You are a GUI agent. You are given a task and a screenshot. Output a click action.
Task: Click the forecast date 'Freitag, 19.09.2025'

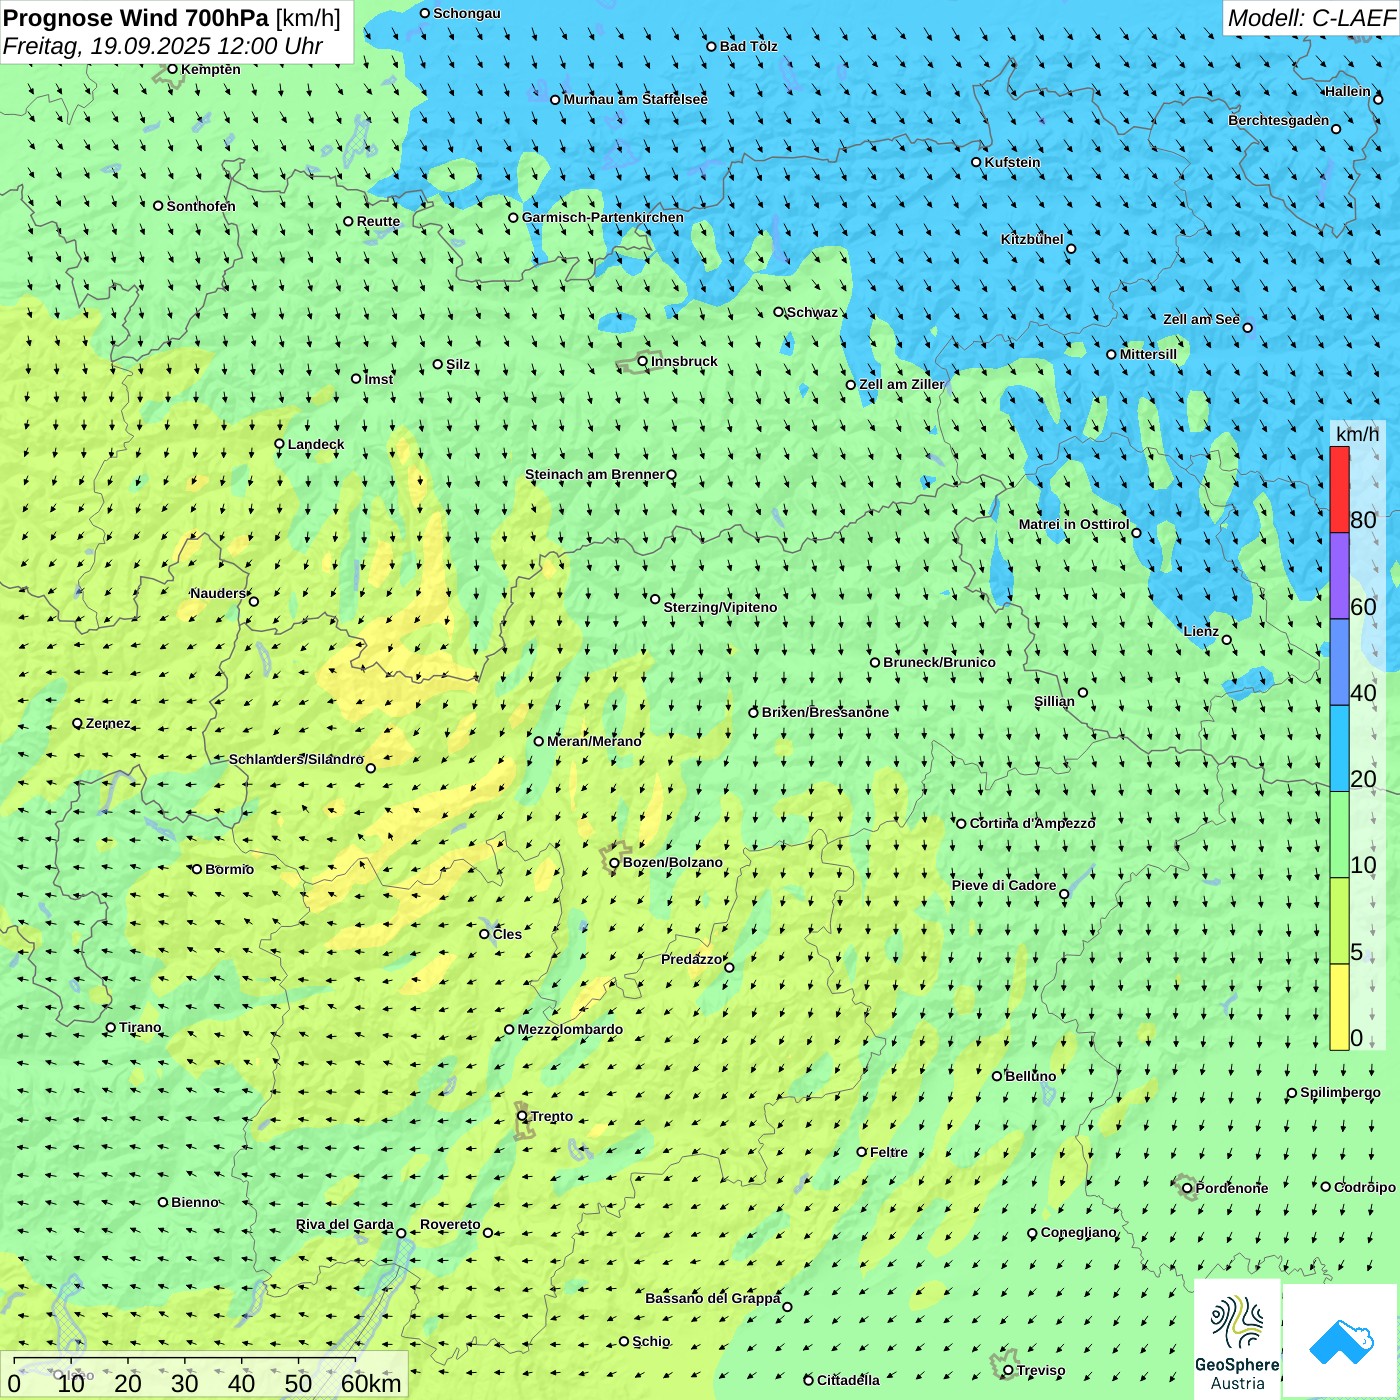(x=108, y=46)
